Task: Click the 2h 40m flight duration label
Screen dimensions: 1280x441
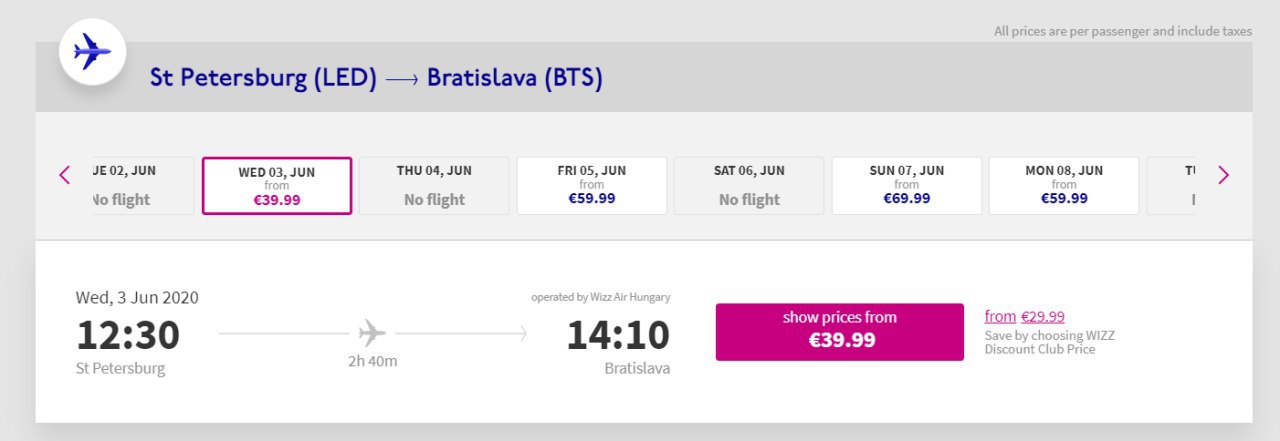Action: tap(372, 361)
